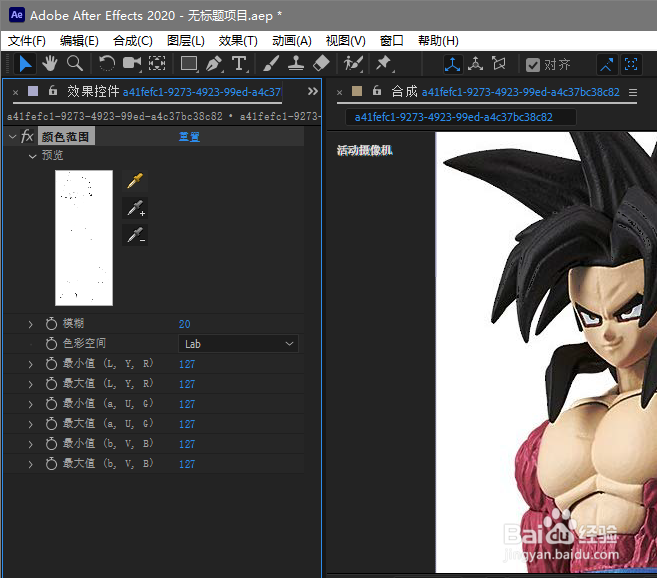Open the 合成(C) menu
This screenshot has width=657, height=578.
click(133, 41)
